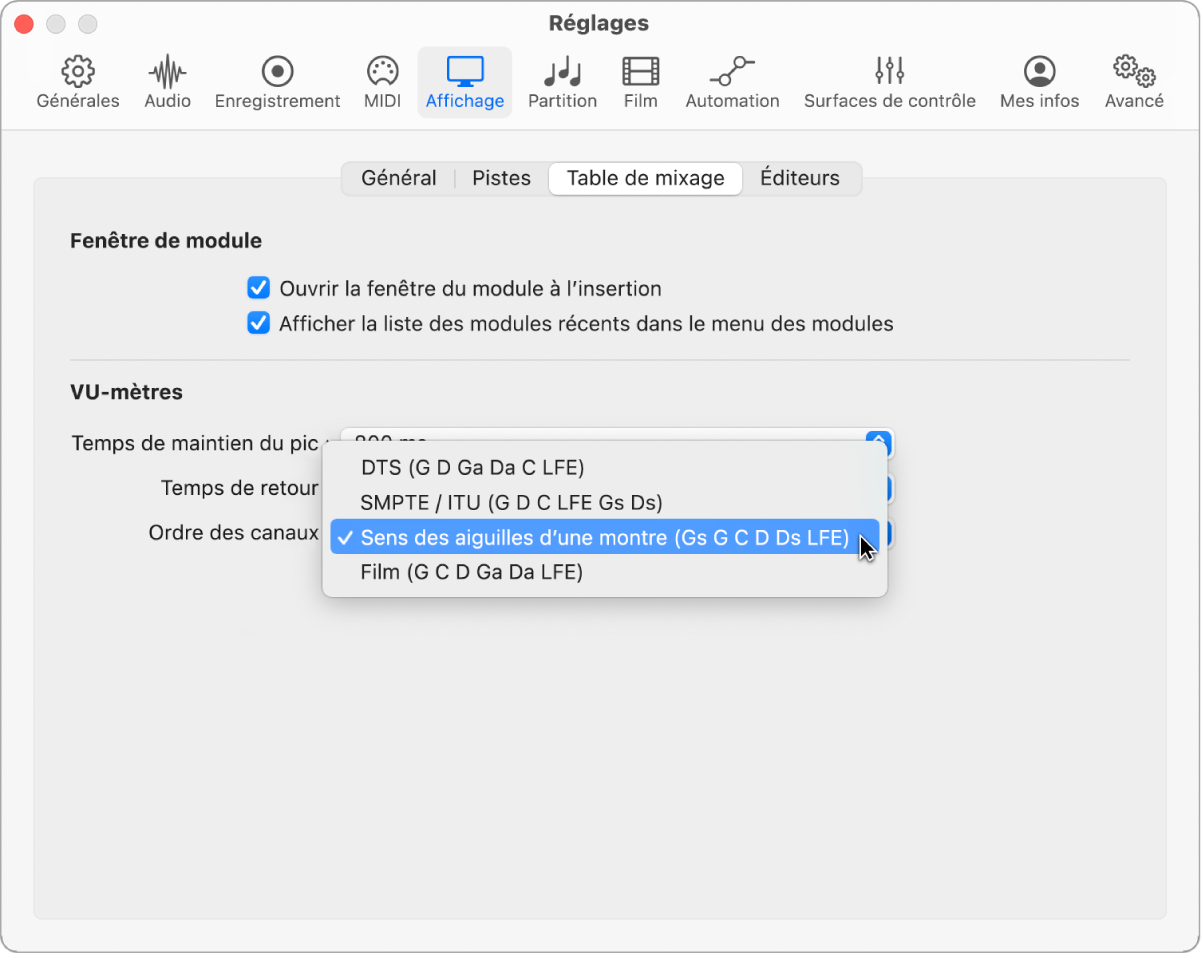Open the Avancé settings pane

pos(1134,82)
